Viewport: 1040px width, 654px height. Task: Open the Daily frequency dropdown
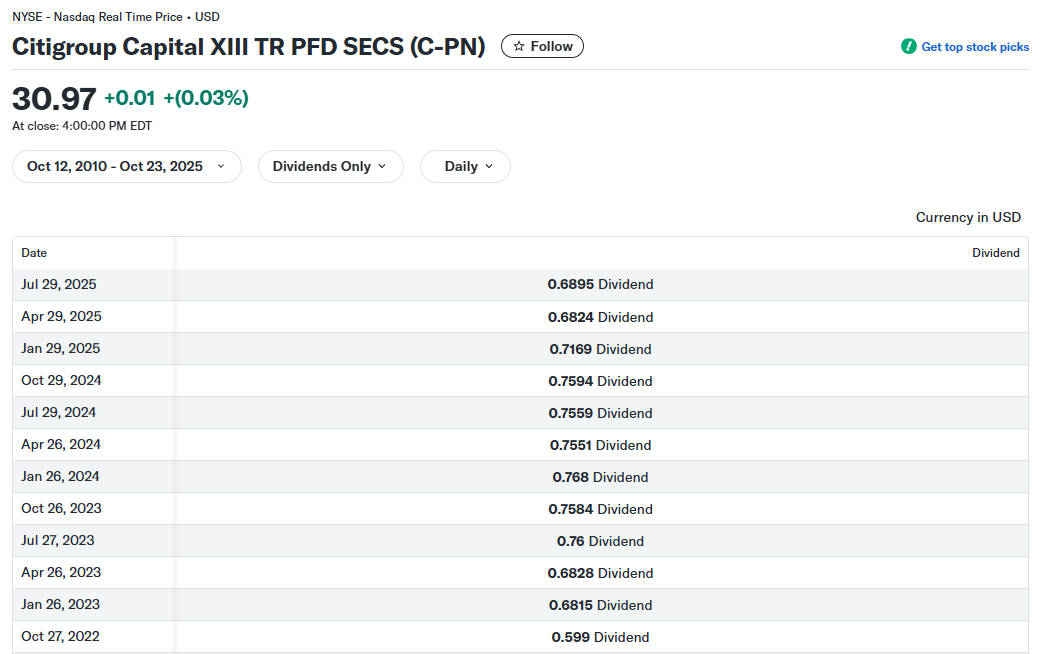click(x=461, y=167)
